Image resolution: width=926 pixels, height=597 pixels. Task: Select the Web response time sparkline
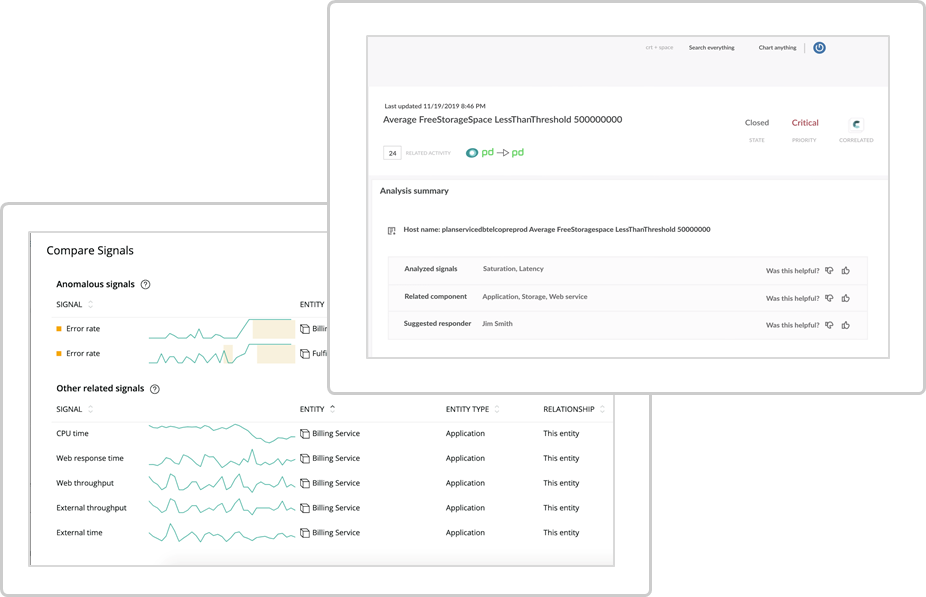(x=221, y=458)
